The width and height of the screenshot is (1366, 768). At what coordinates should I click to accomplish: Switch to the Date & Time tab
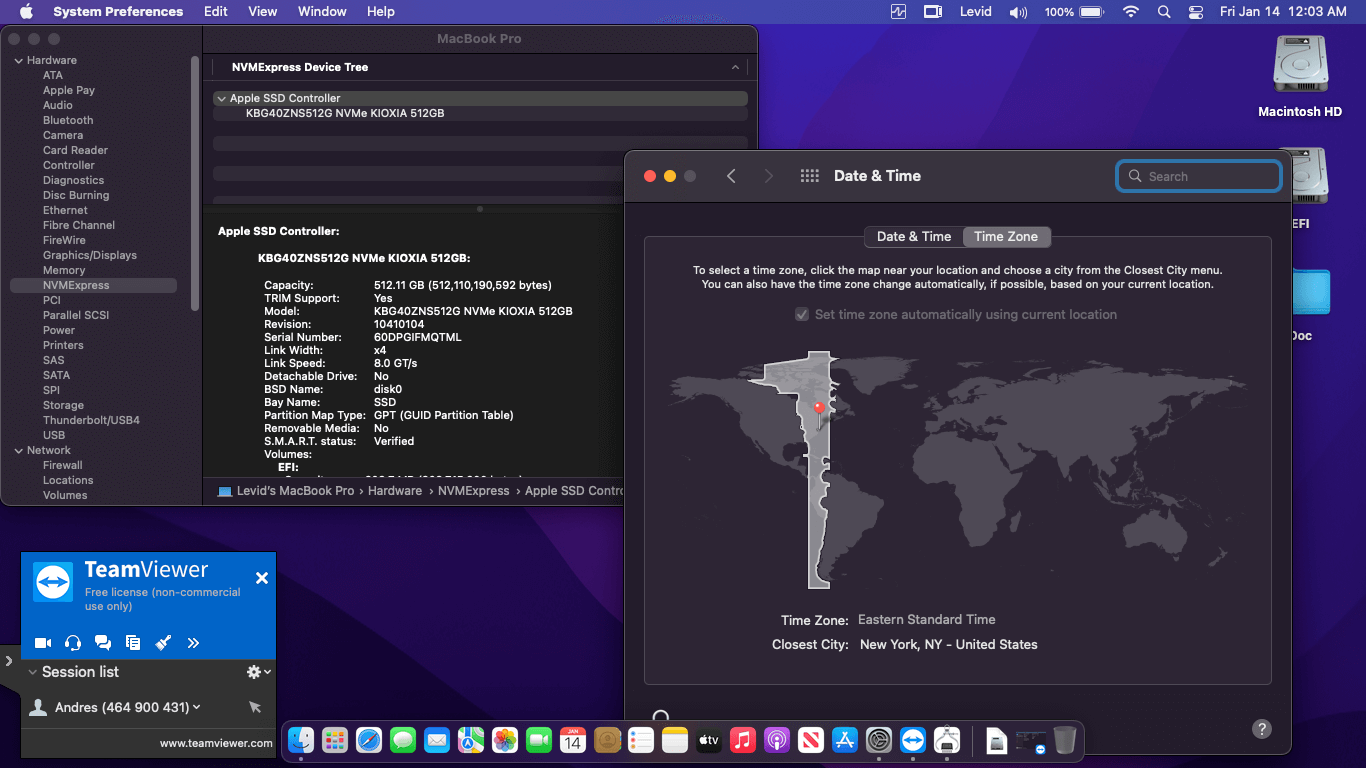click(914, 237)
